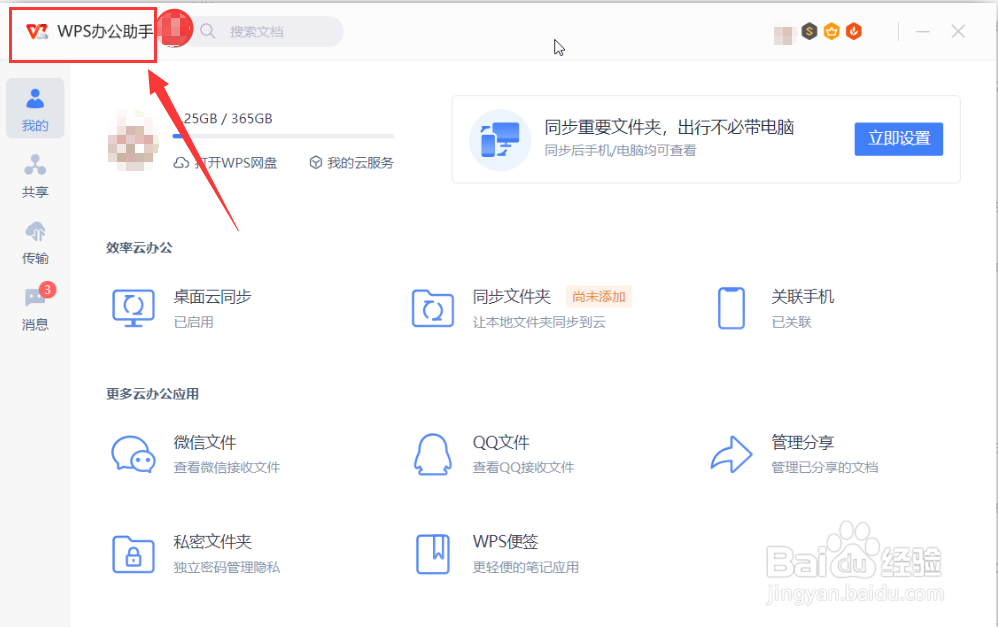998x627 pixels.
Task: Click the search magnifier icon
Action: click(x=207, y=31)
